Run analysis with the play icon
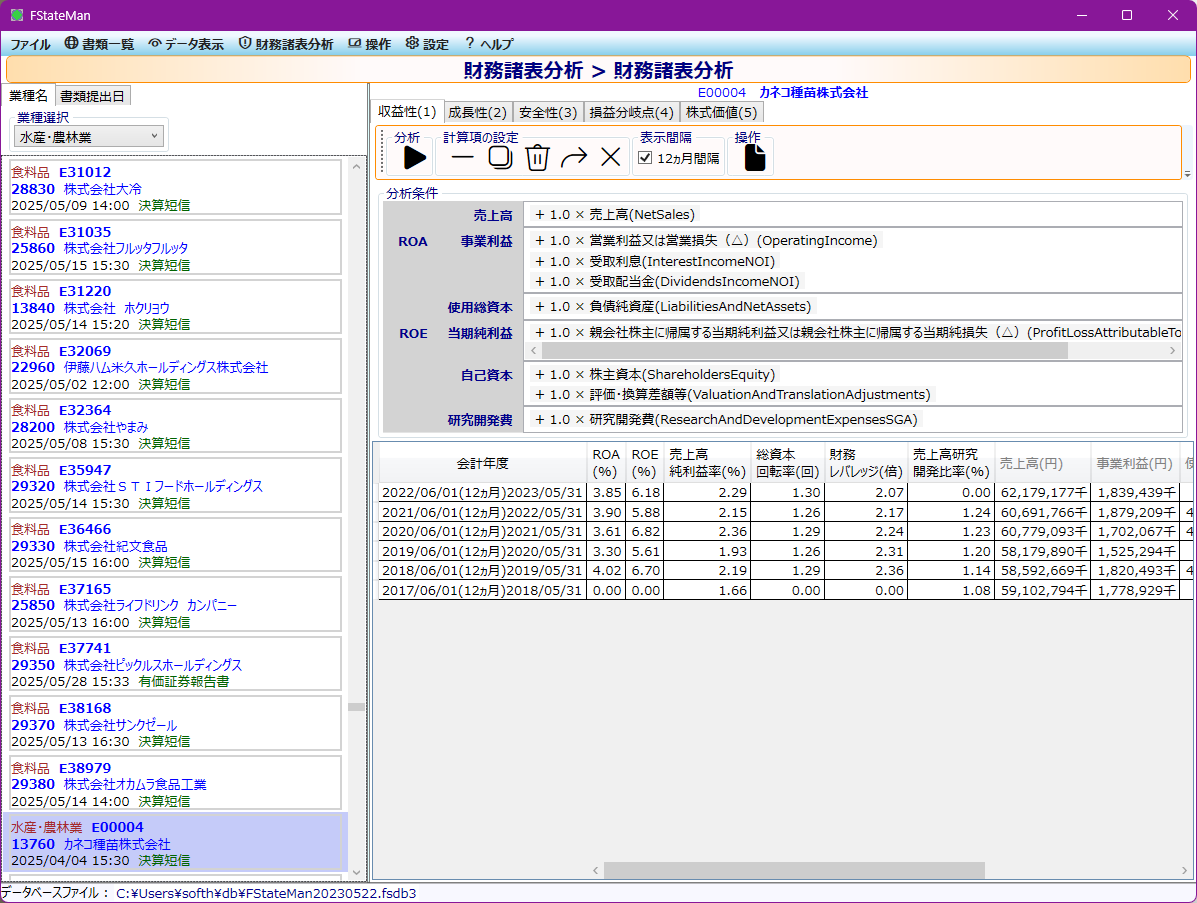1197x903 pixels. [x=415, y=158]
